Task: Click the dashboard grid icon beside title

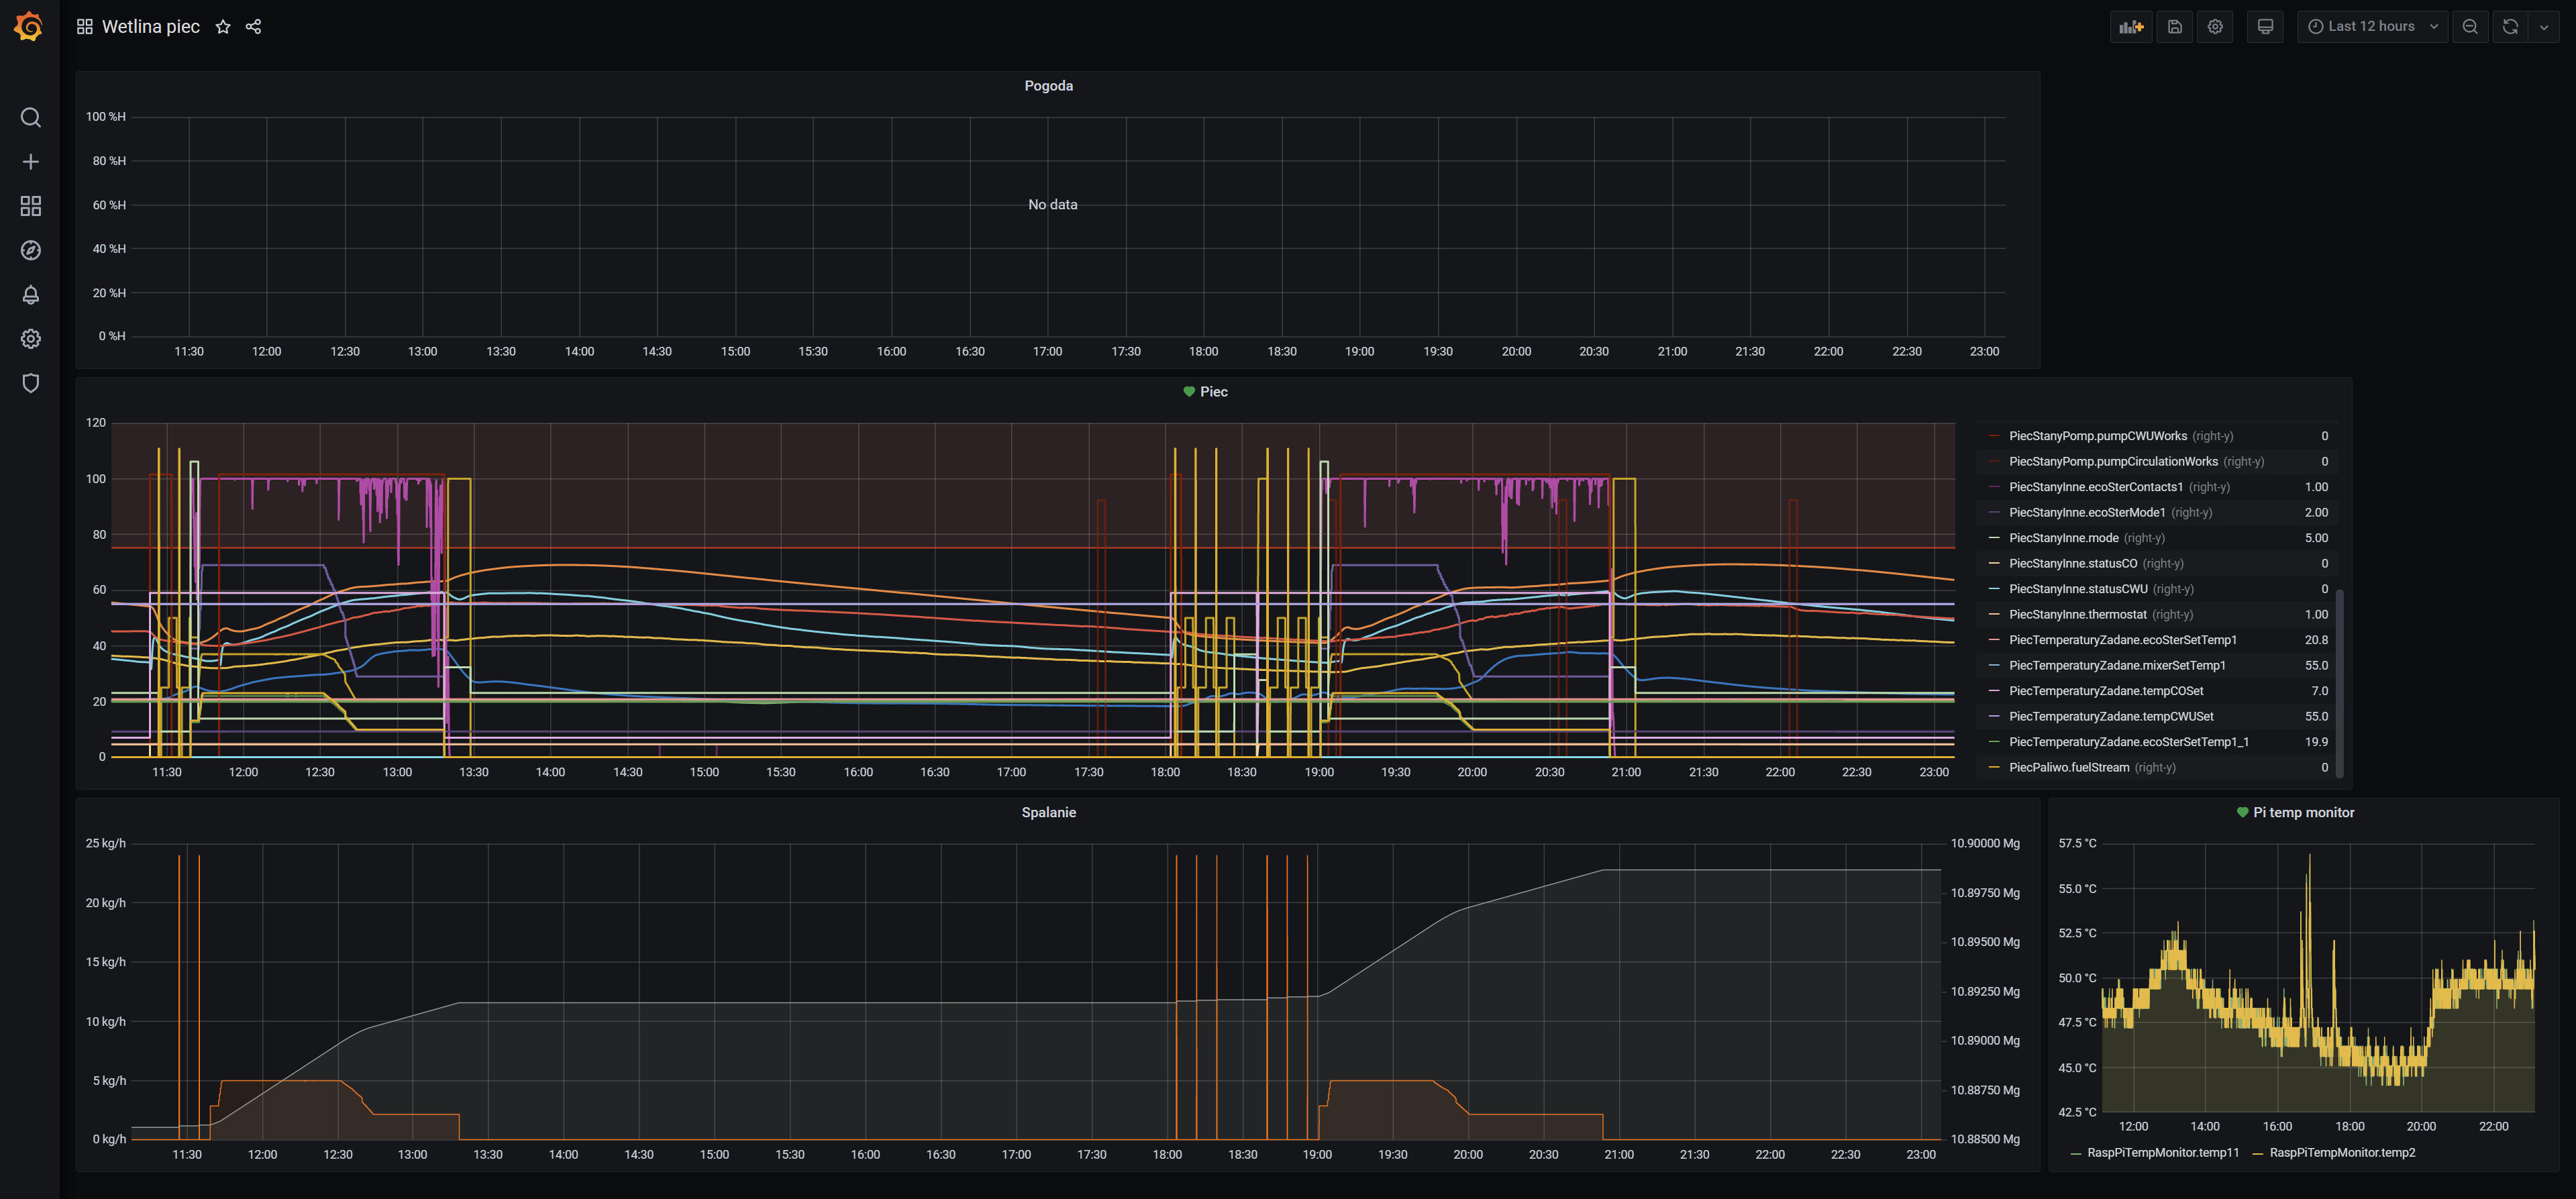Action: (x=85, y=27)
